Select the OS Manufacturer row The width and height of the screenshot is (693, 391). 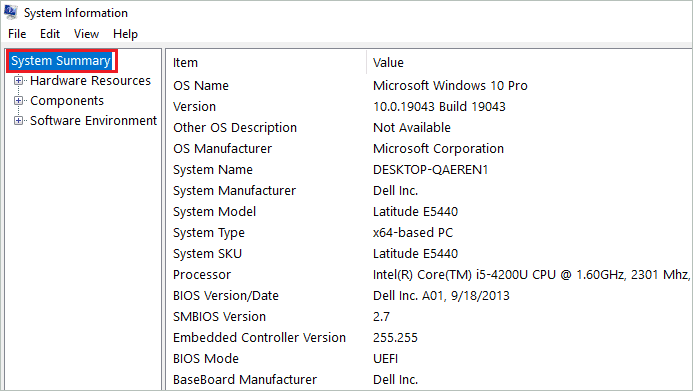pyautogui.click(x=223, y=148)
